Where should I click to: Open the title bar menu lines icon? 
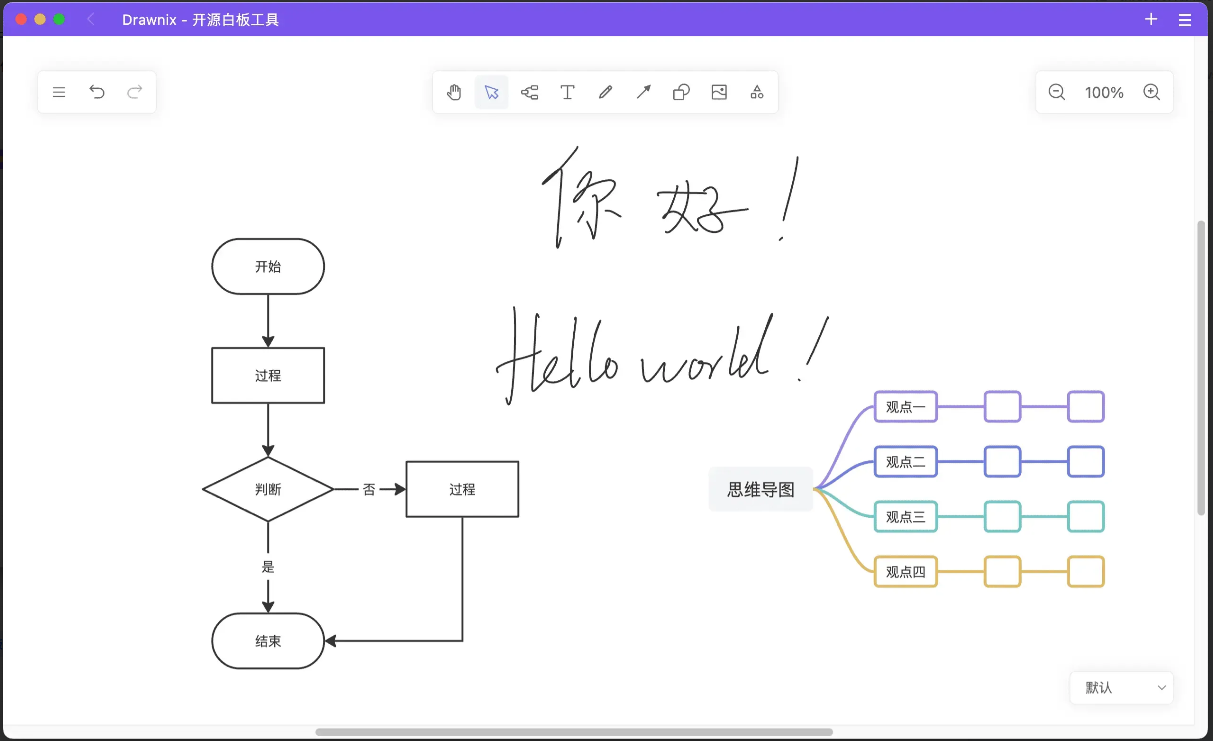click(x=1185, y=19)
